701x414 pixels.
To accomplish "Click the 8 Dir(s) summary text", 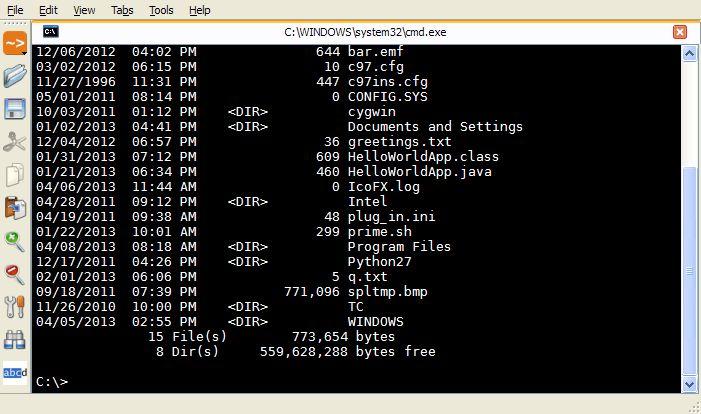I will (187, 352).
